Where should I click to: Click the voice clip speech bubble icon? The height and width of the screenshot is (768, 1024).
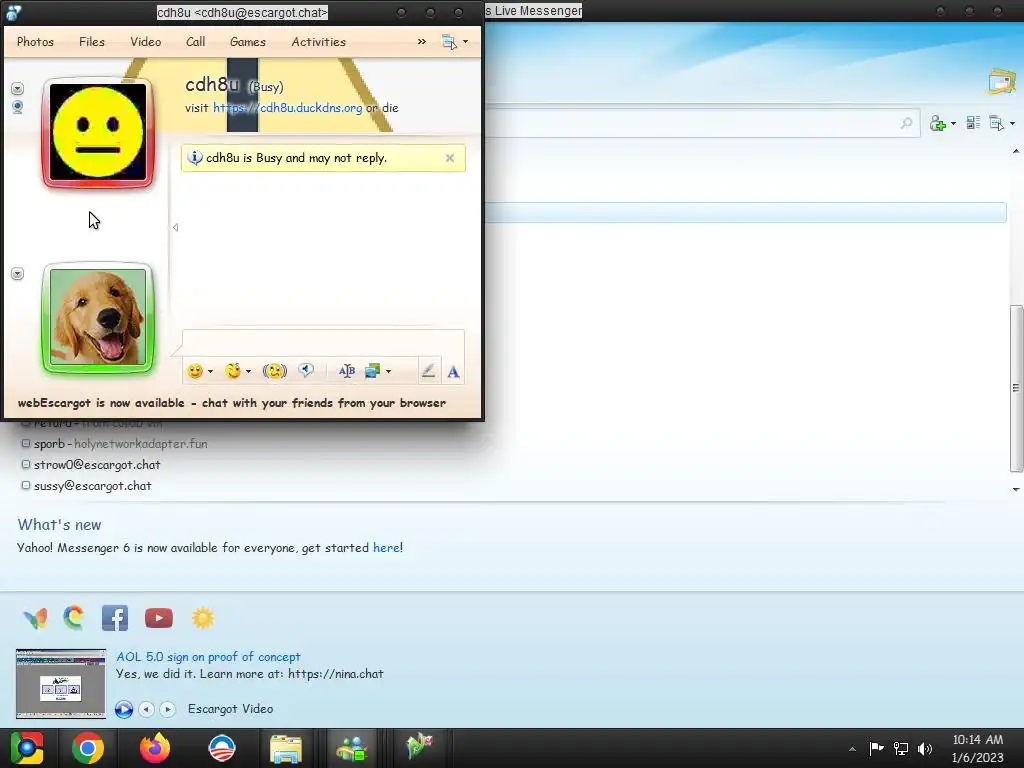pos(306,371)
